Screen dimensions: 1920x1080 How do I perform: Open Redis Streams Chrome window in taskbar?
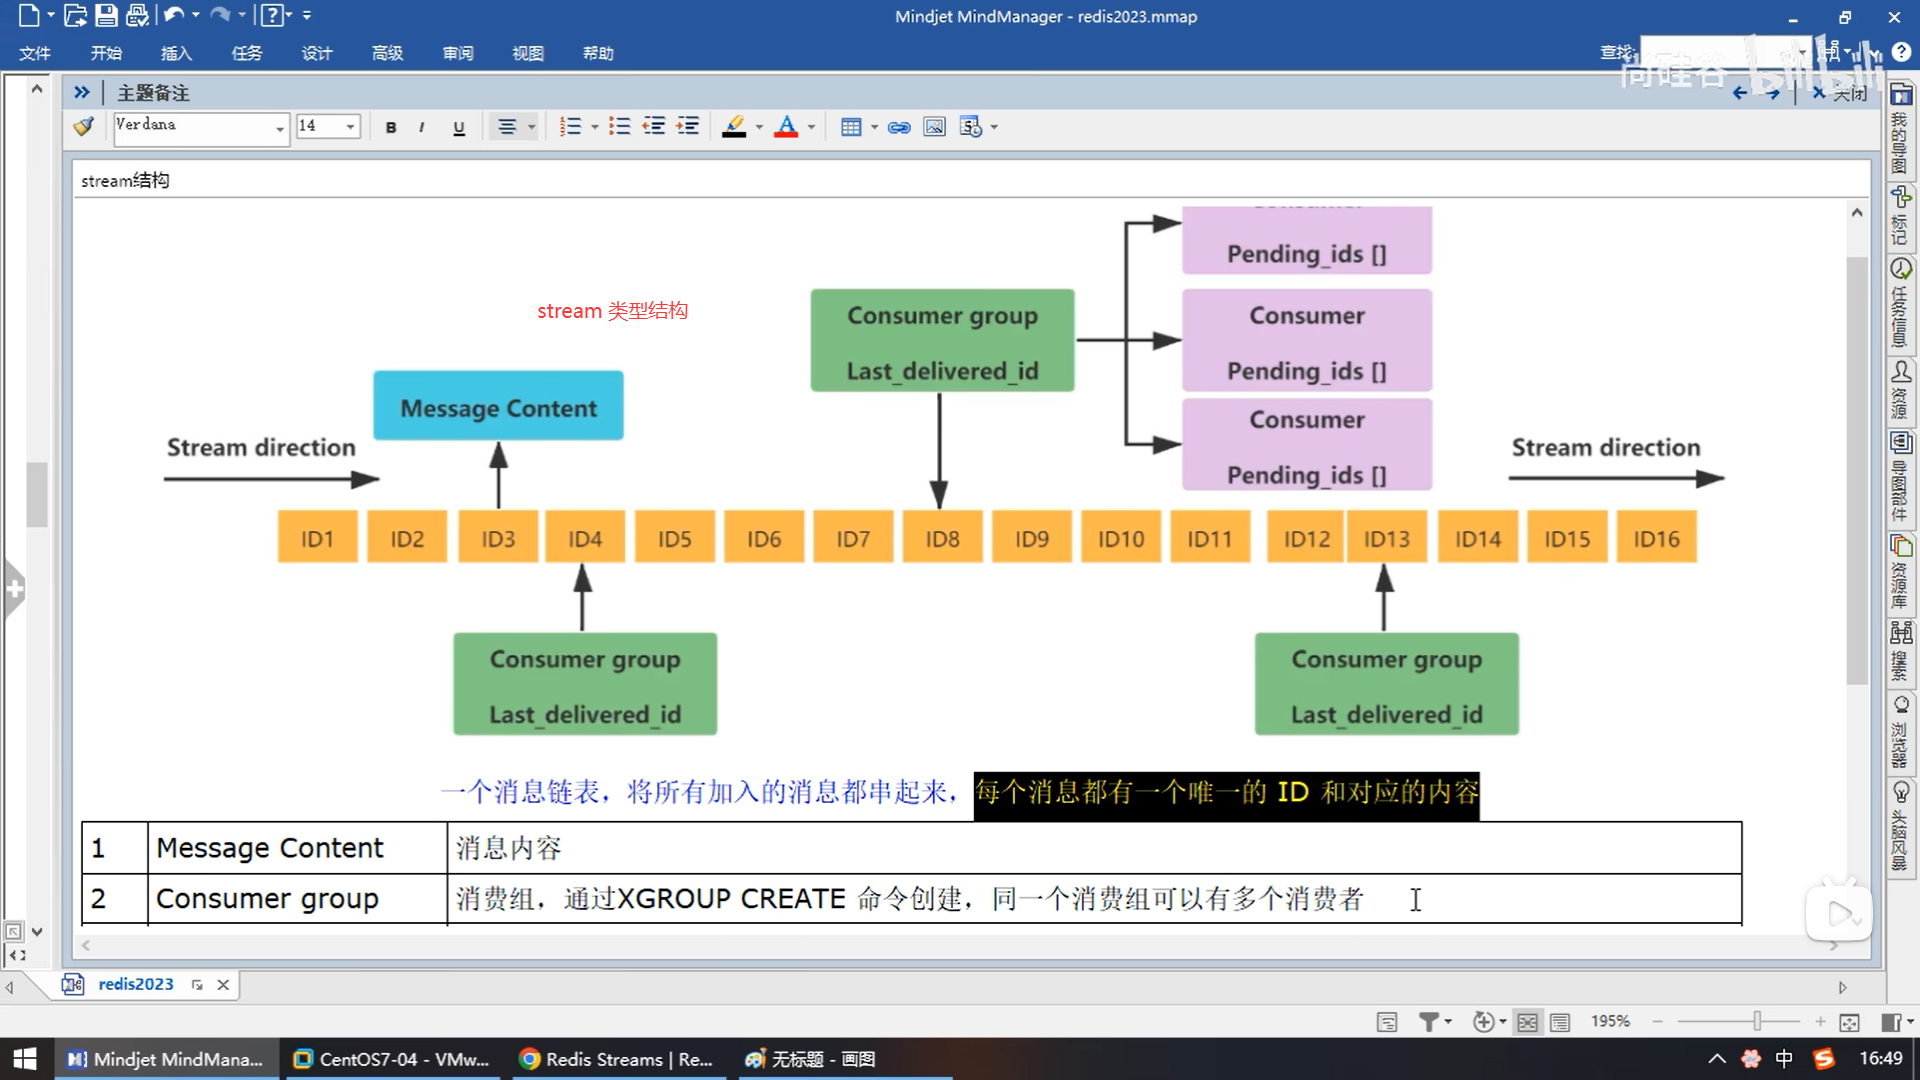pyautogui.click(x=617, y=1059)
